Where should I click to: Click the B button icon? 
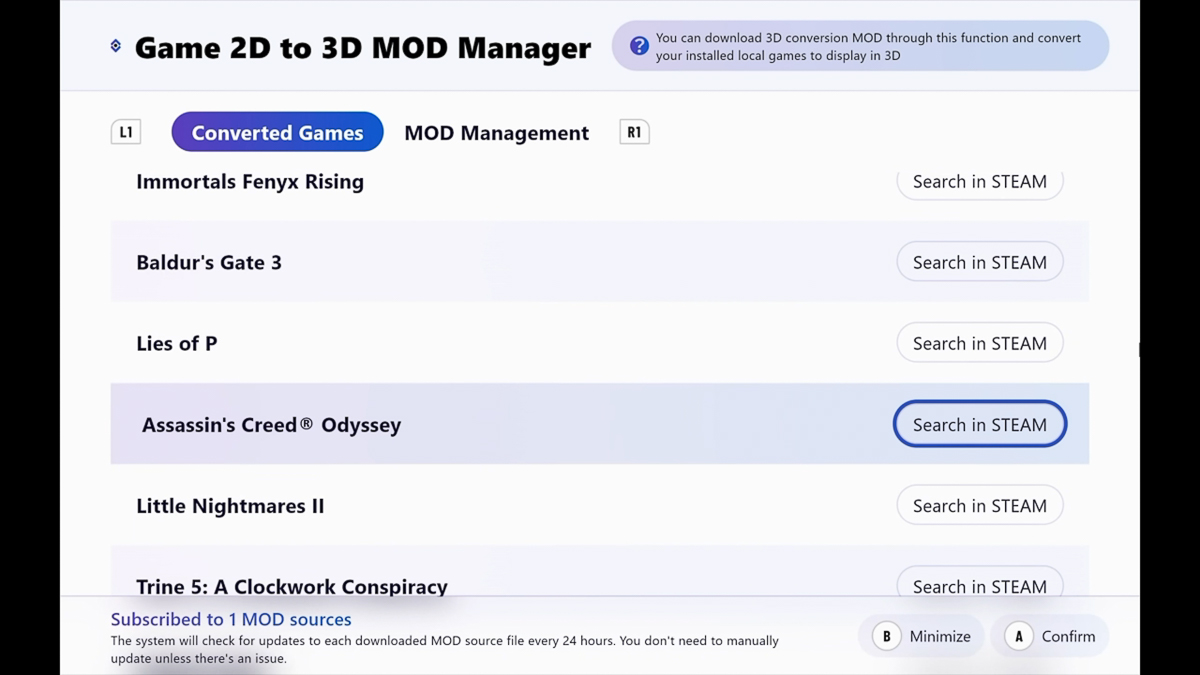pyautogui.click(x=886, y=636)
